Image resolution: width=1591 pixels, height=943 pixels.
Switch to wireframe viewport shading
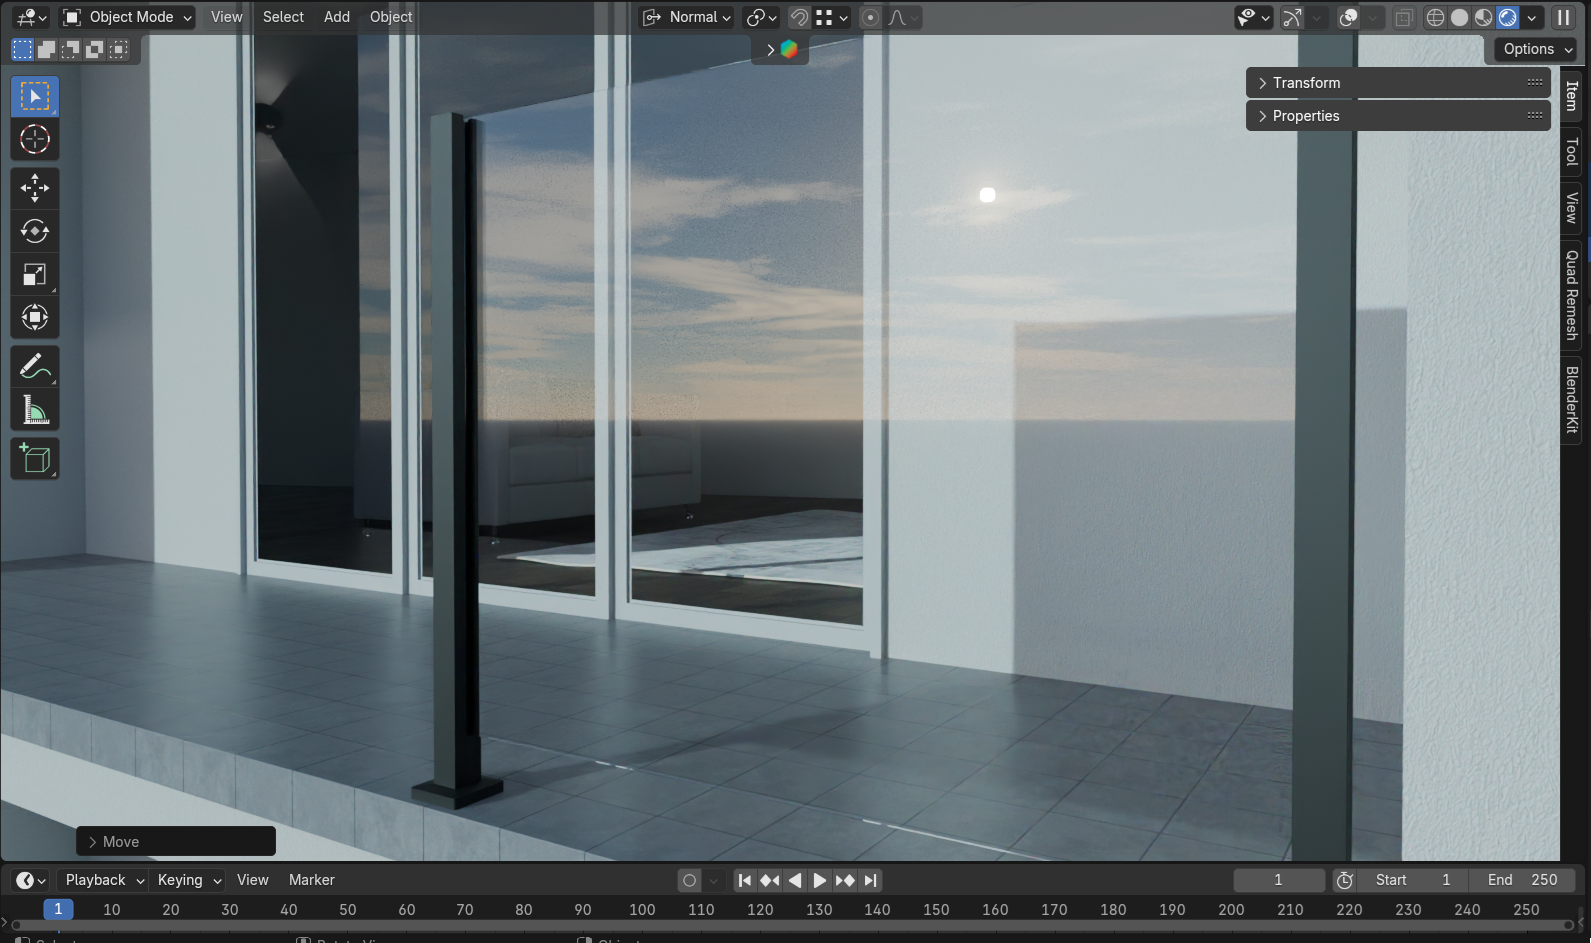(1435, 18)
